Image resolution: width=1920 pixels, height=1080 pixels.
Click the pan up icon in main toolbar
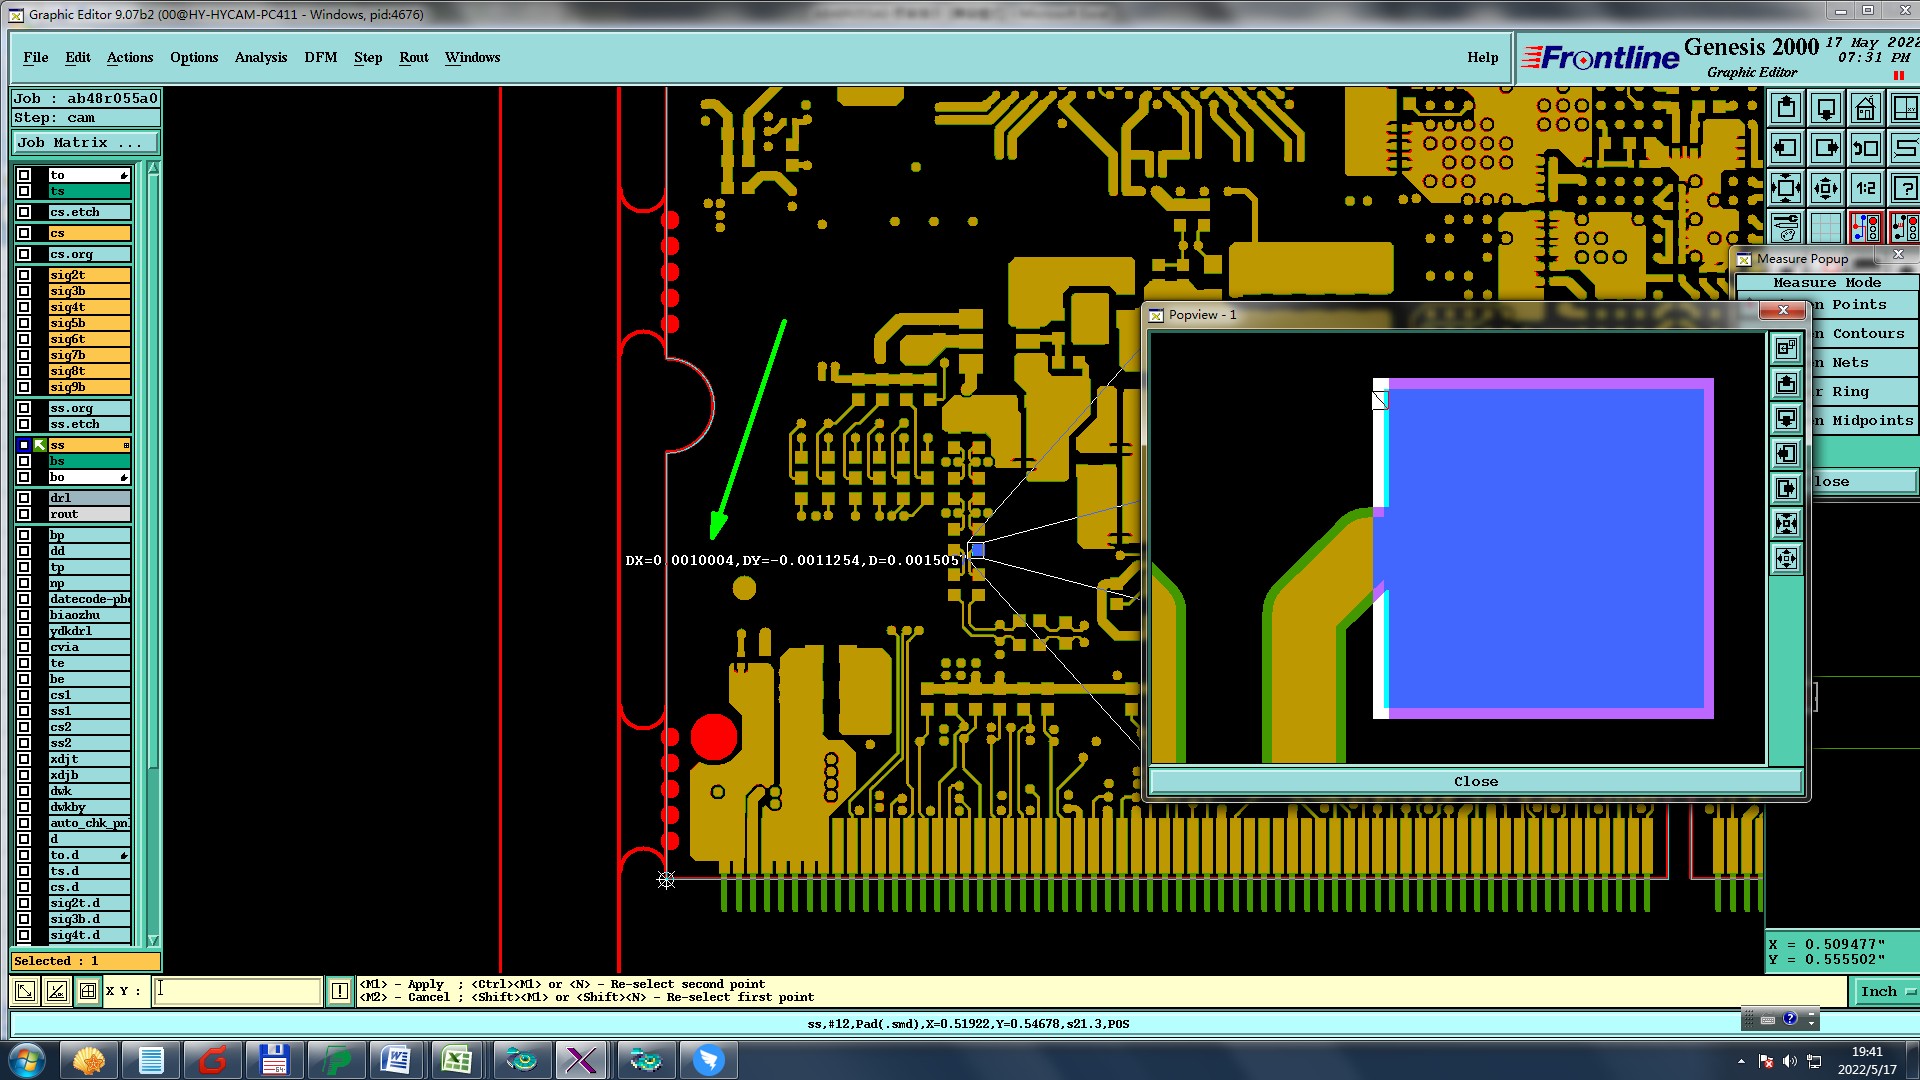pos(1786,108)
